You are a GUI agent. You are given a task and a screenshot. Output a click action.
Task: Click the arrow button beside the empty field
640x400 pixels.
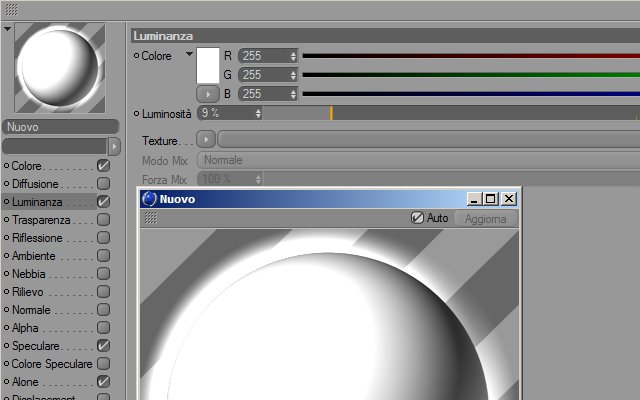114,146
